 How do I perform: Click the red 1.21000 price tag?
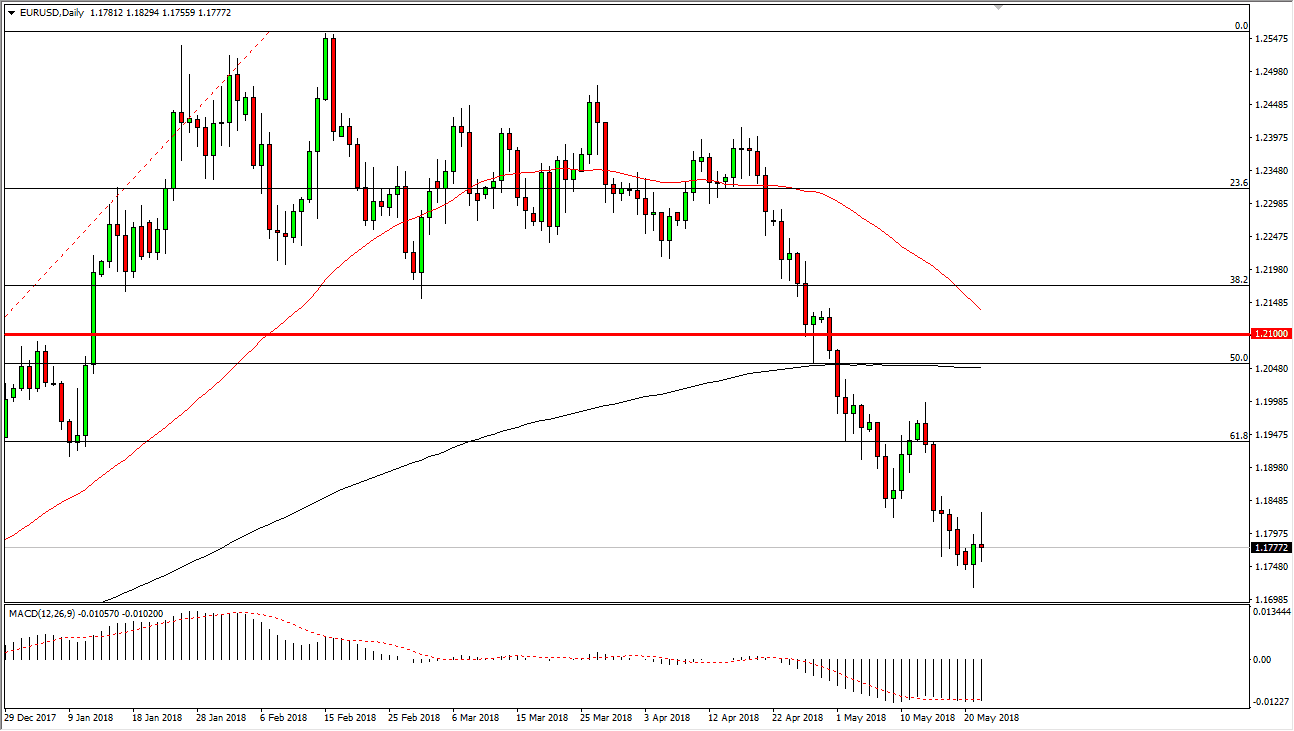[x=1269, y=334]
